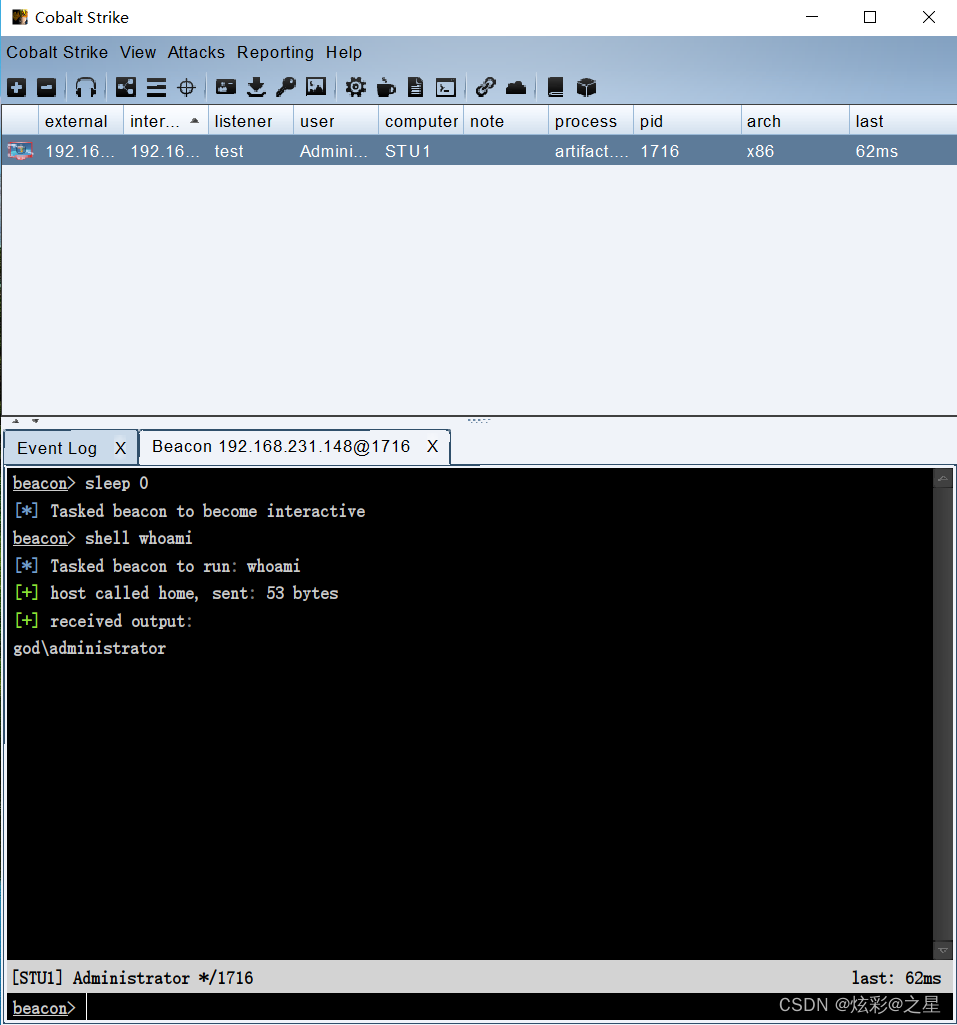Click the document MS Office macro icon

pyautogui.click(x=415, y=87)
